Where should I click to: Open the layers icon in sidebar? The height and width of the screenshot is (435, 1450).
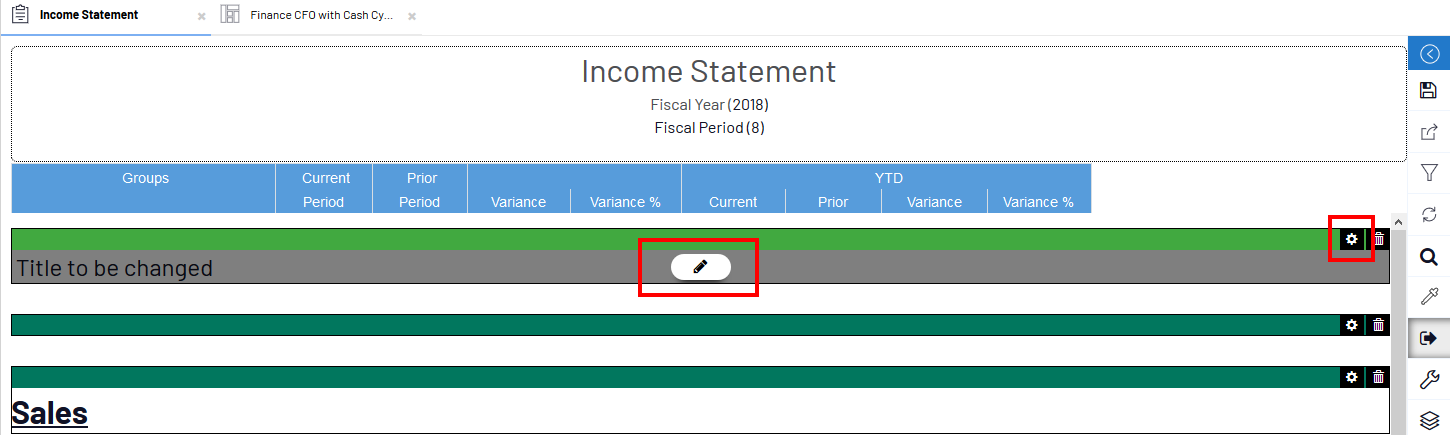(1429, 420)
